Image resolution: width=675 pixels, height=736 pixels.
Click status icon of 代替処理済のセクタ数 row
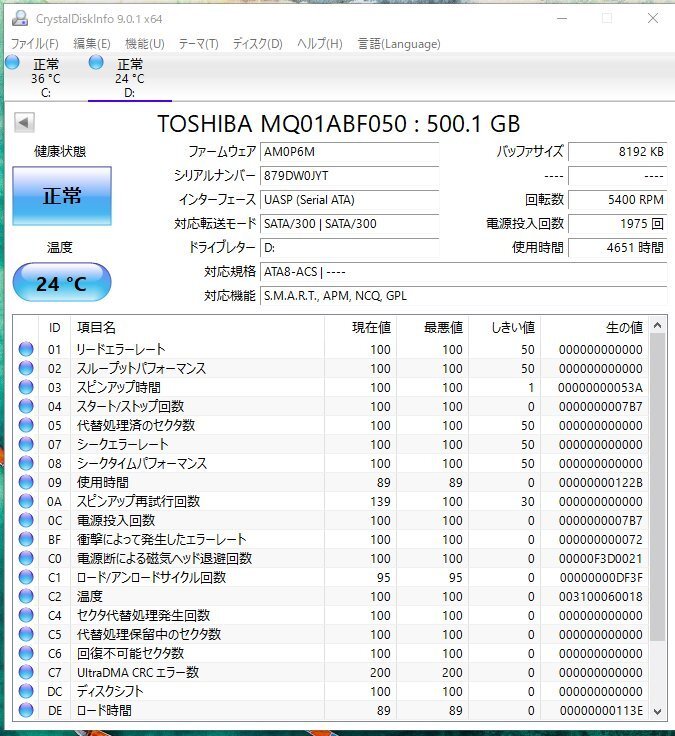click(26, 425)
